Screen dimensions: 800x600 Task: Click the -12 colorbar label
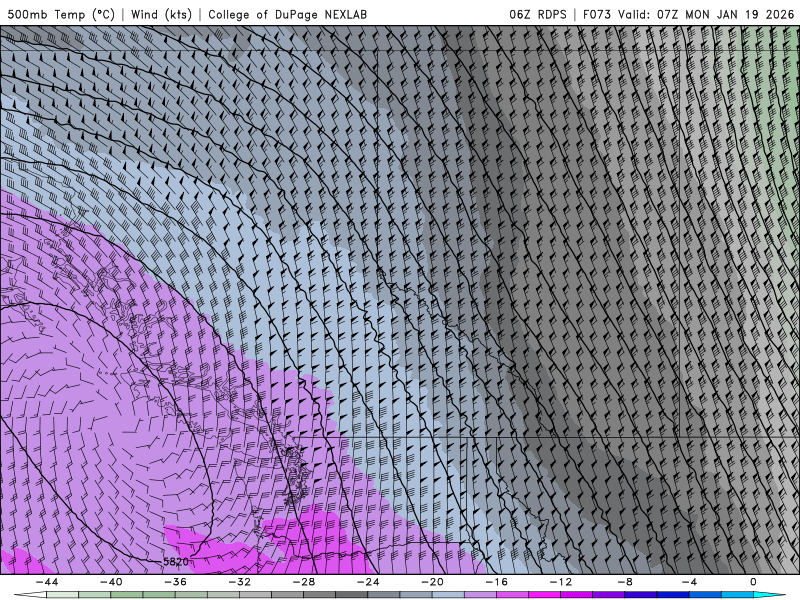click(x=561, y=582)
